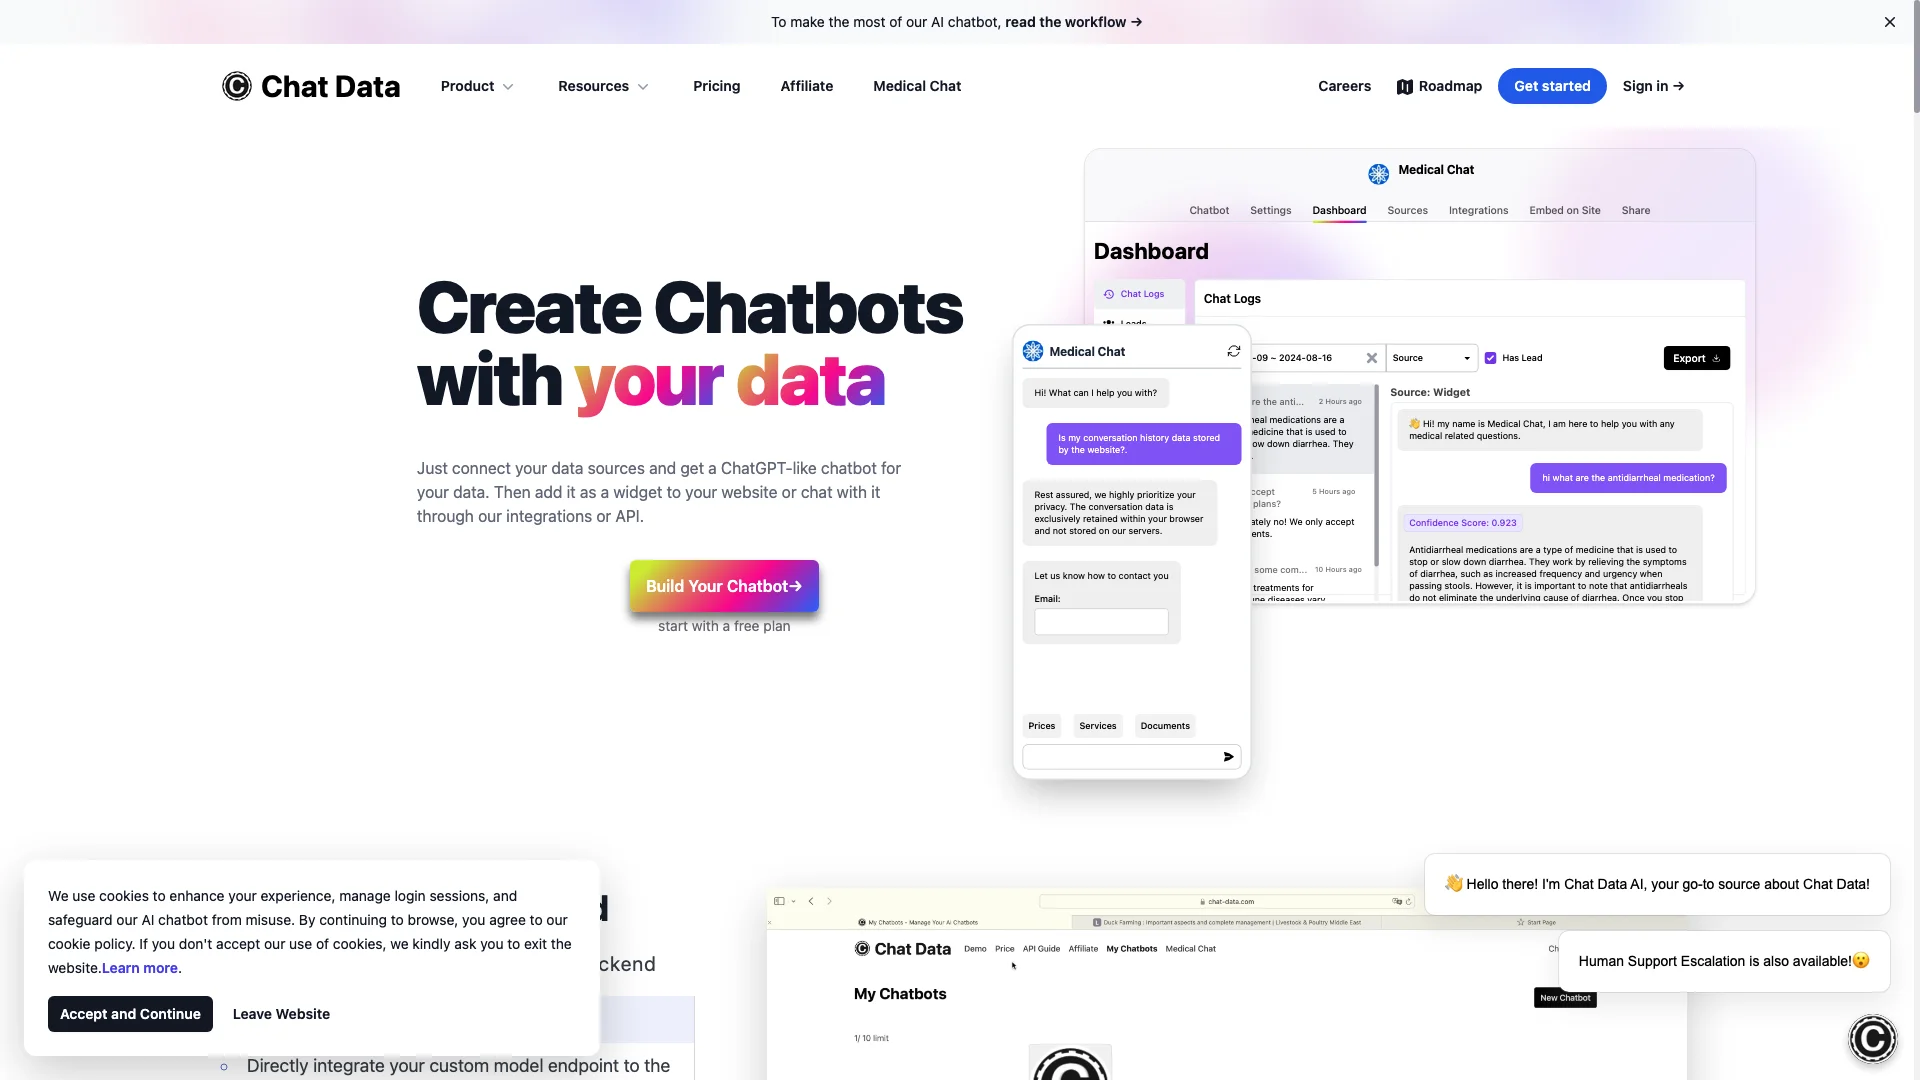Click Build Your Chatbot button
1920x1080 pixels.
(724, 585)
